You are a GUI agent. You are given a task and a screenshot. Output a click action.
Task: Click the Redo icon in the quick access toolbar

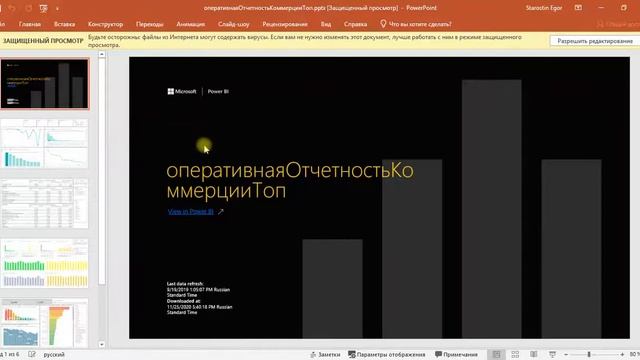[x=28, y=8]
